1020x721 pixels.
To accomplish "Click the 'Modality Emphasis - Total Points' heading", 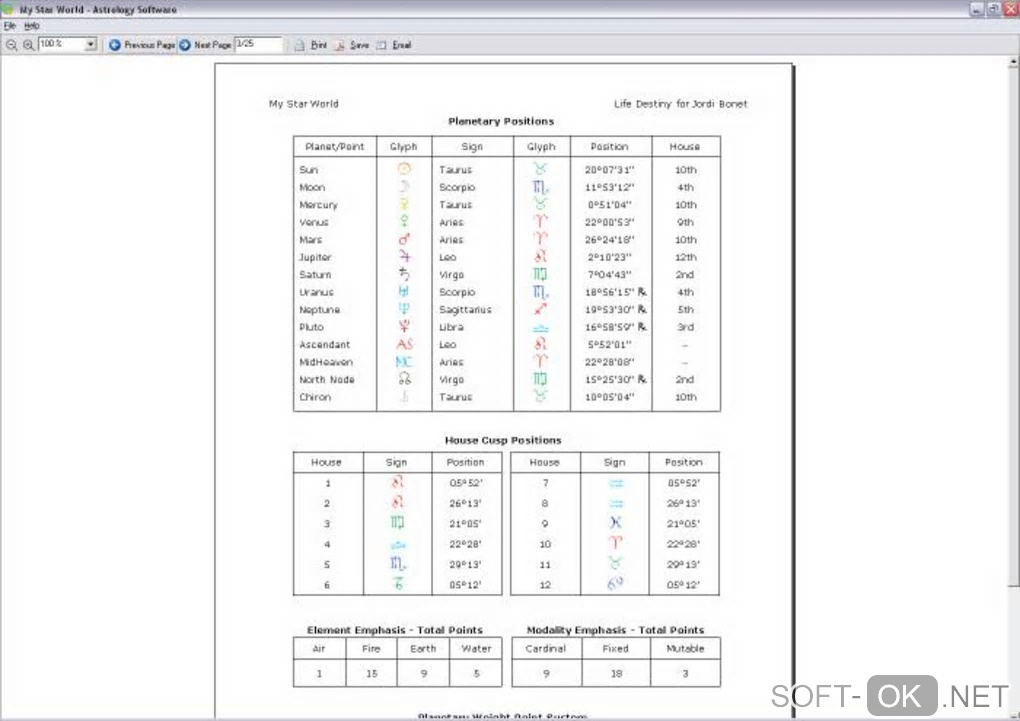I will 615,630.
